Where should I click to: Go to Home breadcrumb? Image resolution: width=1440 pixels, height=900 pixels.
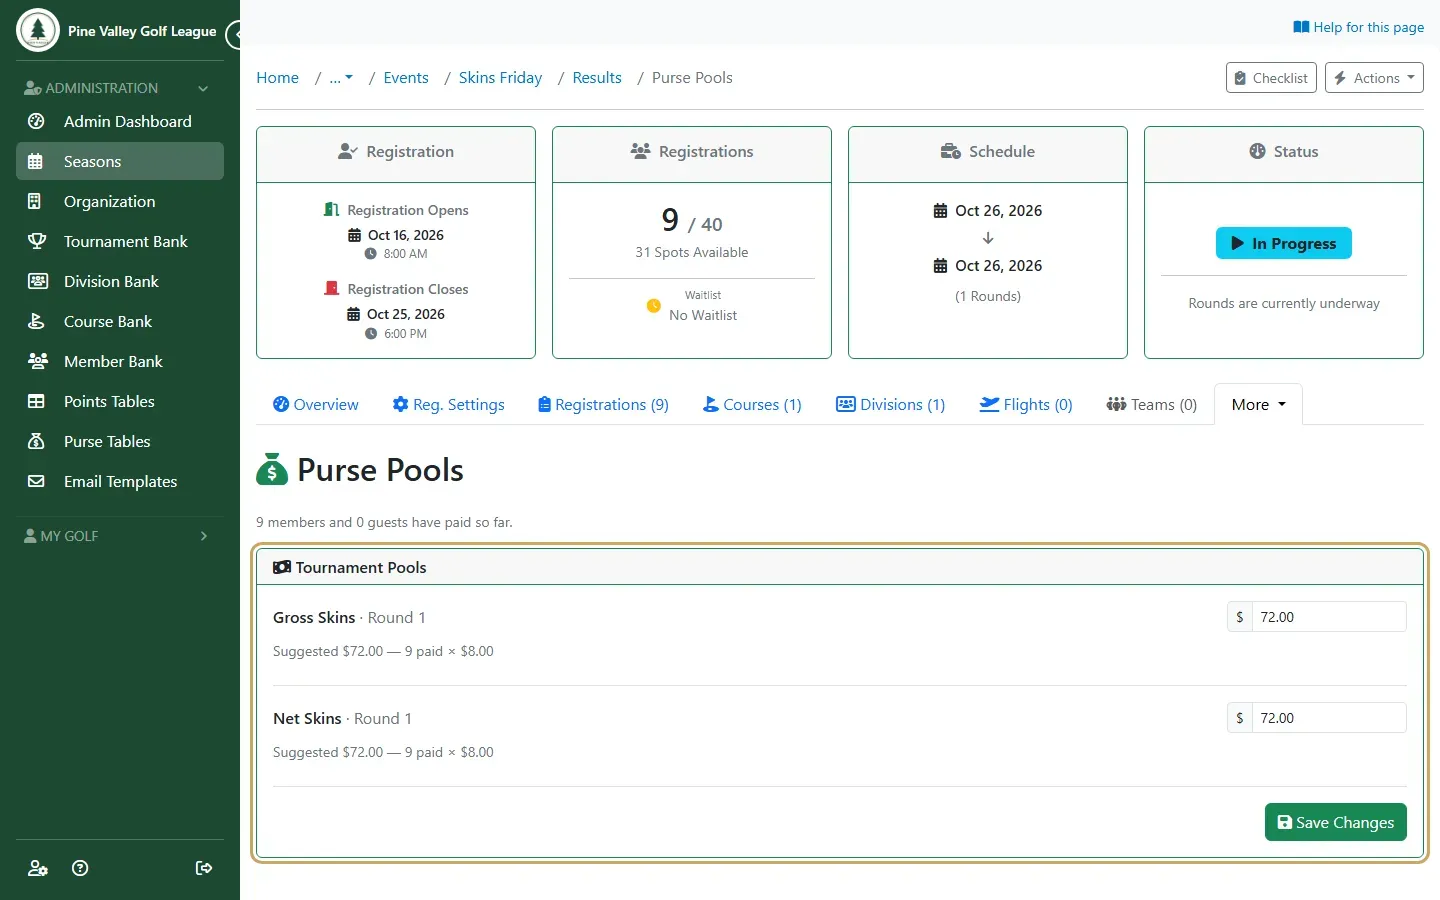click(277, 78)
